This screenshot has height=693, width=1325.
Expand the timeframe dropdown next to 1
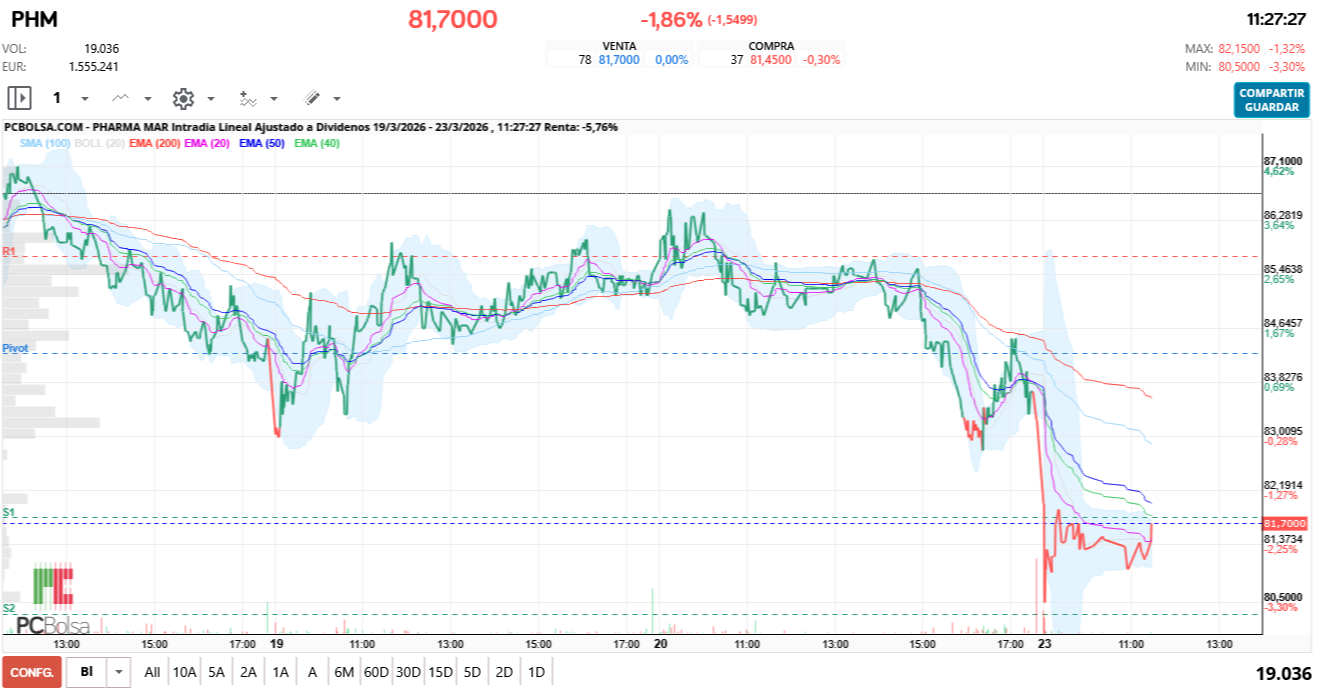point(85,99)
